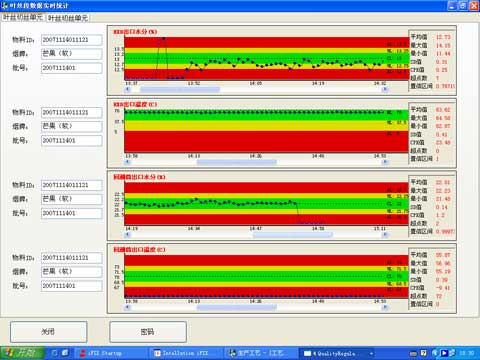Click right scroll arrow under 回潮筒出口水分 chart
480x360 pixels.
point(385,235)
